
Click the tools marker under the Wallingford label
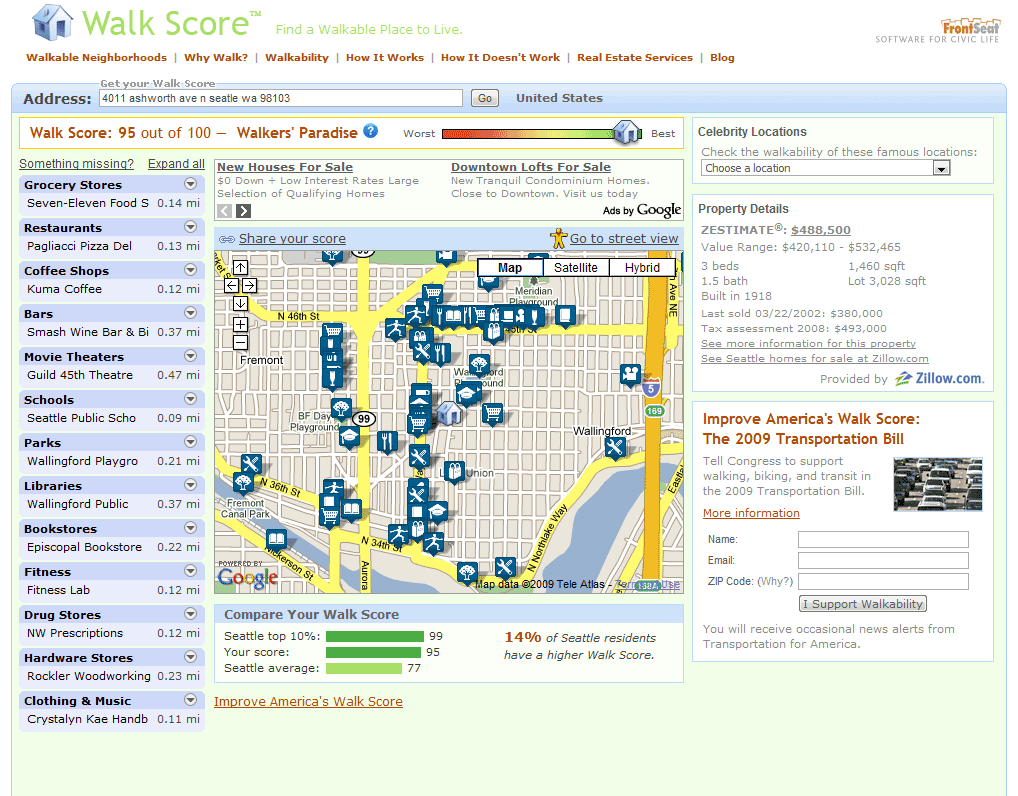point(614,447)
